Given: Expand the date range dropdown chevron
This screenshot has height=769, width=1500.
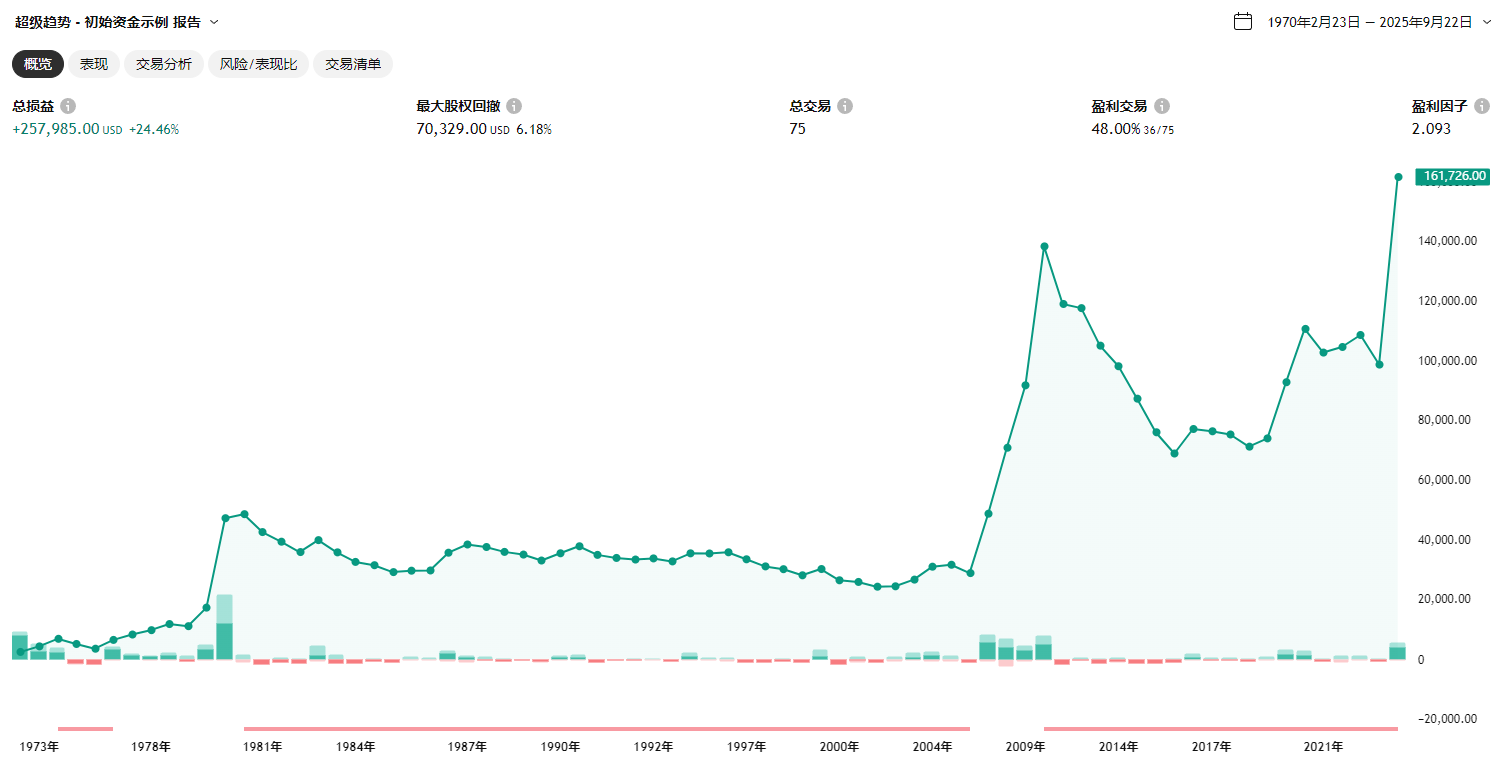Looking at the screenshot, I should coord(1487,21).
